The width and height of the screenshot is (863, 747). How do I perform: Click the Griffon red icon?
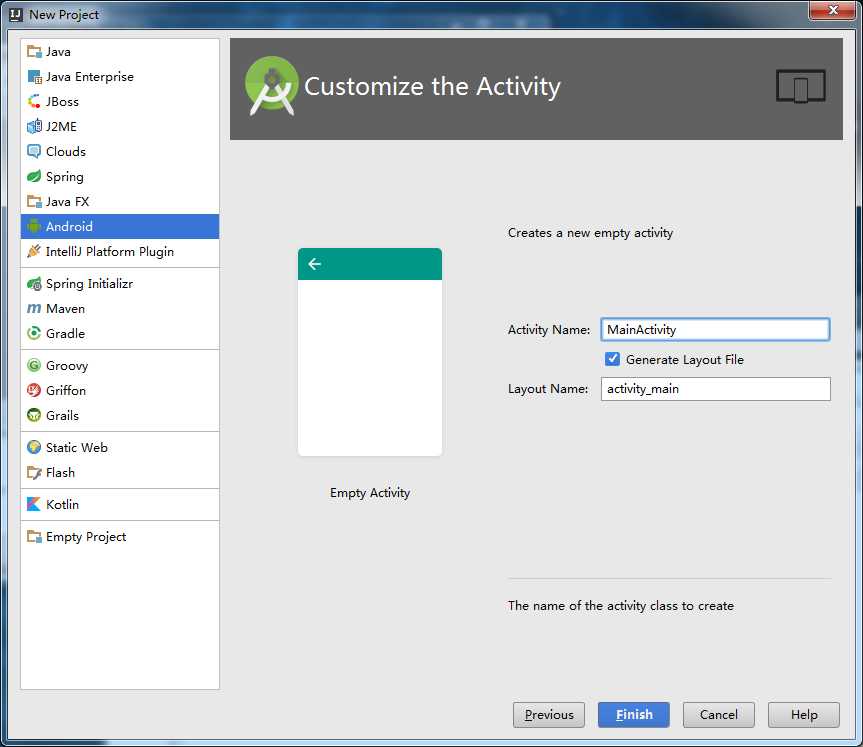pyautogui.click(x=34, y=390)
